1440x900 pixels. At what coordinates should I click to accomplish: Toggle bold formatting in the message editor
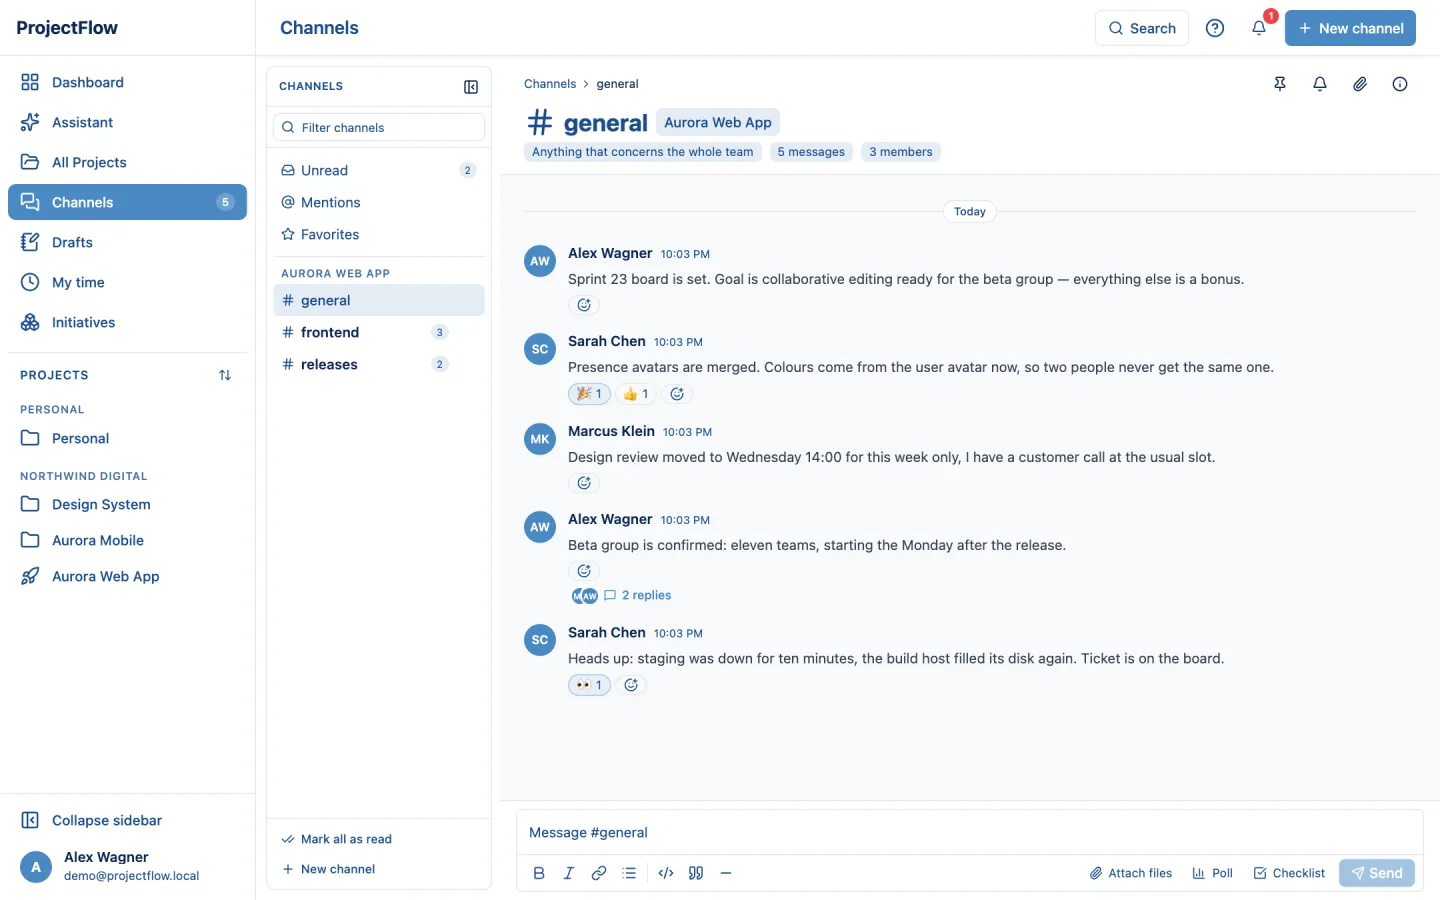tap(539, 873)
